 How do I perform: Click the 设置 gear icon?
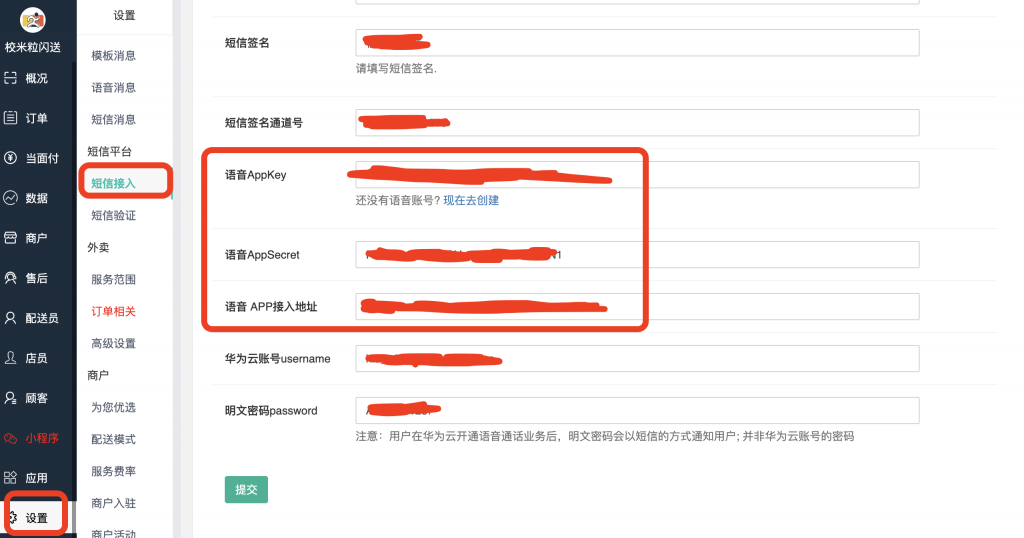12,518
